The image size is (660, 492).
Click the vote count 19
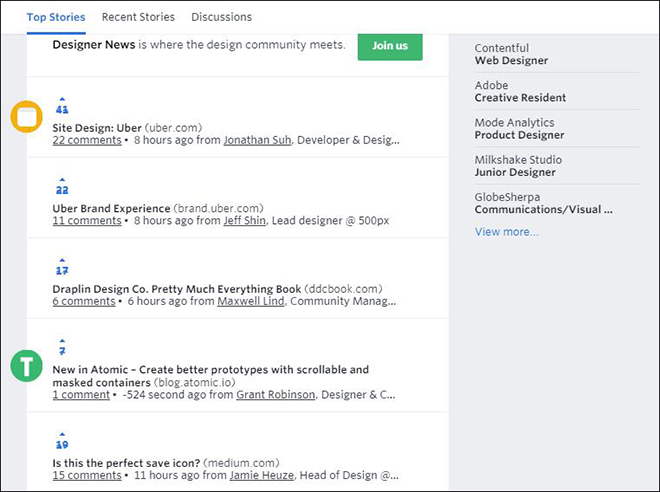pyautogui.click(x=62, y=444)
